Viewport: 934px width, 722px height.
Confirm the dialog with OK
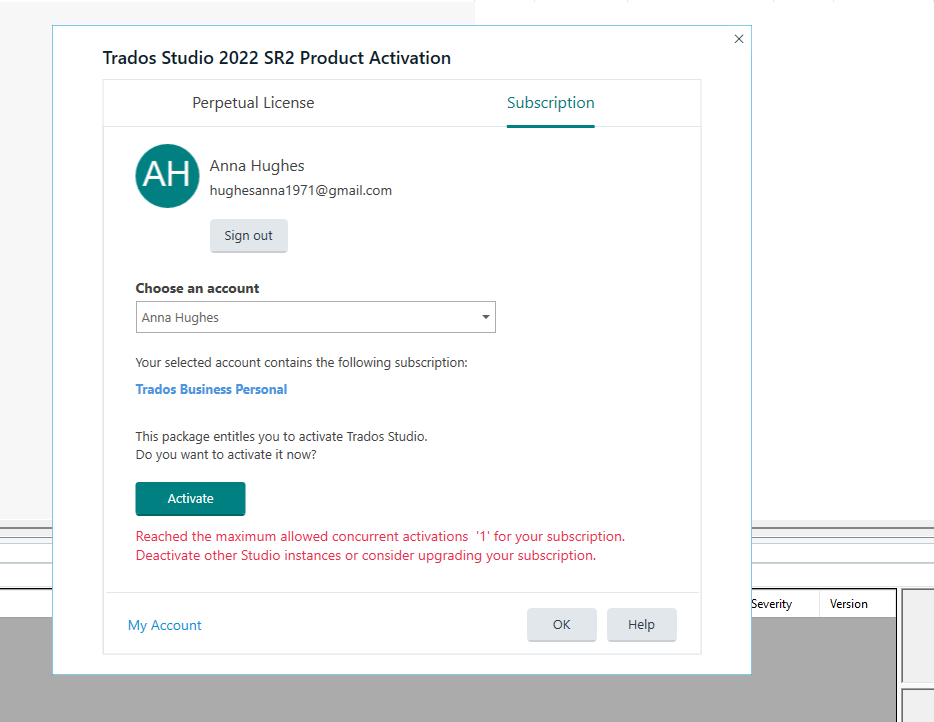tap(561, 624)
